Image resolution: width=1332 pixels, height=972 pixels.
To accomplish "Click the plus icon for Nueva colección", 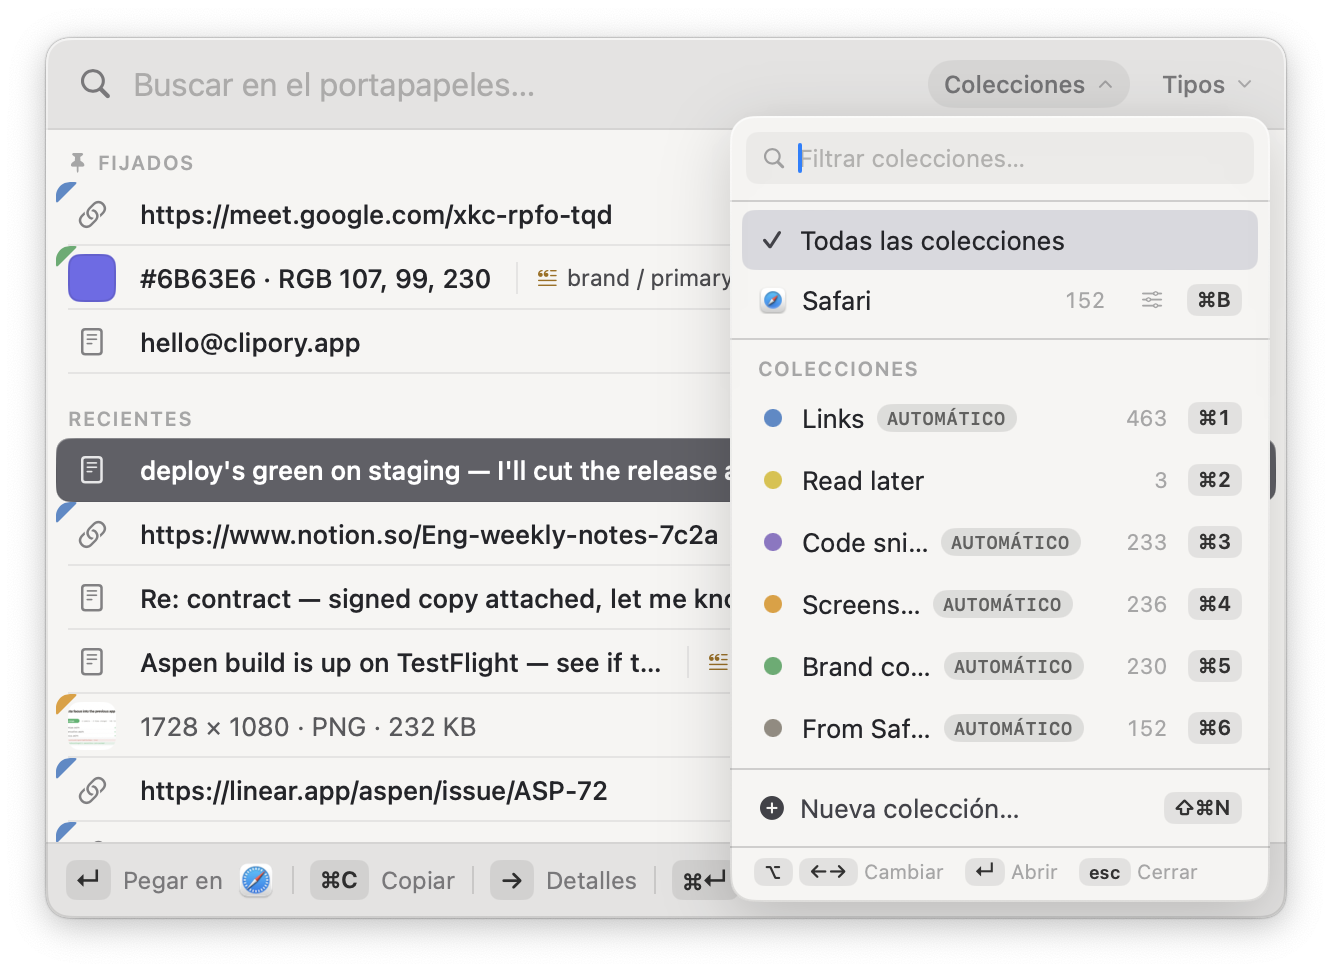I will click(772, 808).
